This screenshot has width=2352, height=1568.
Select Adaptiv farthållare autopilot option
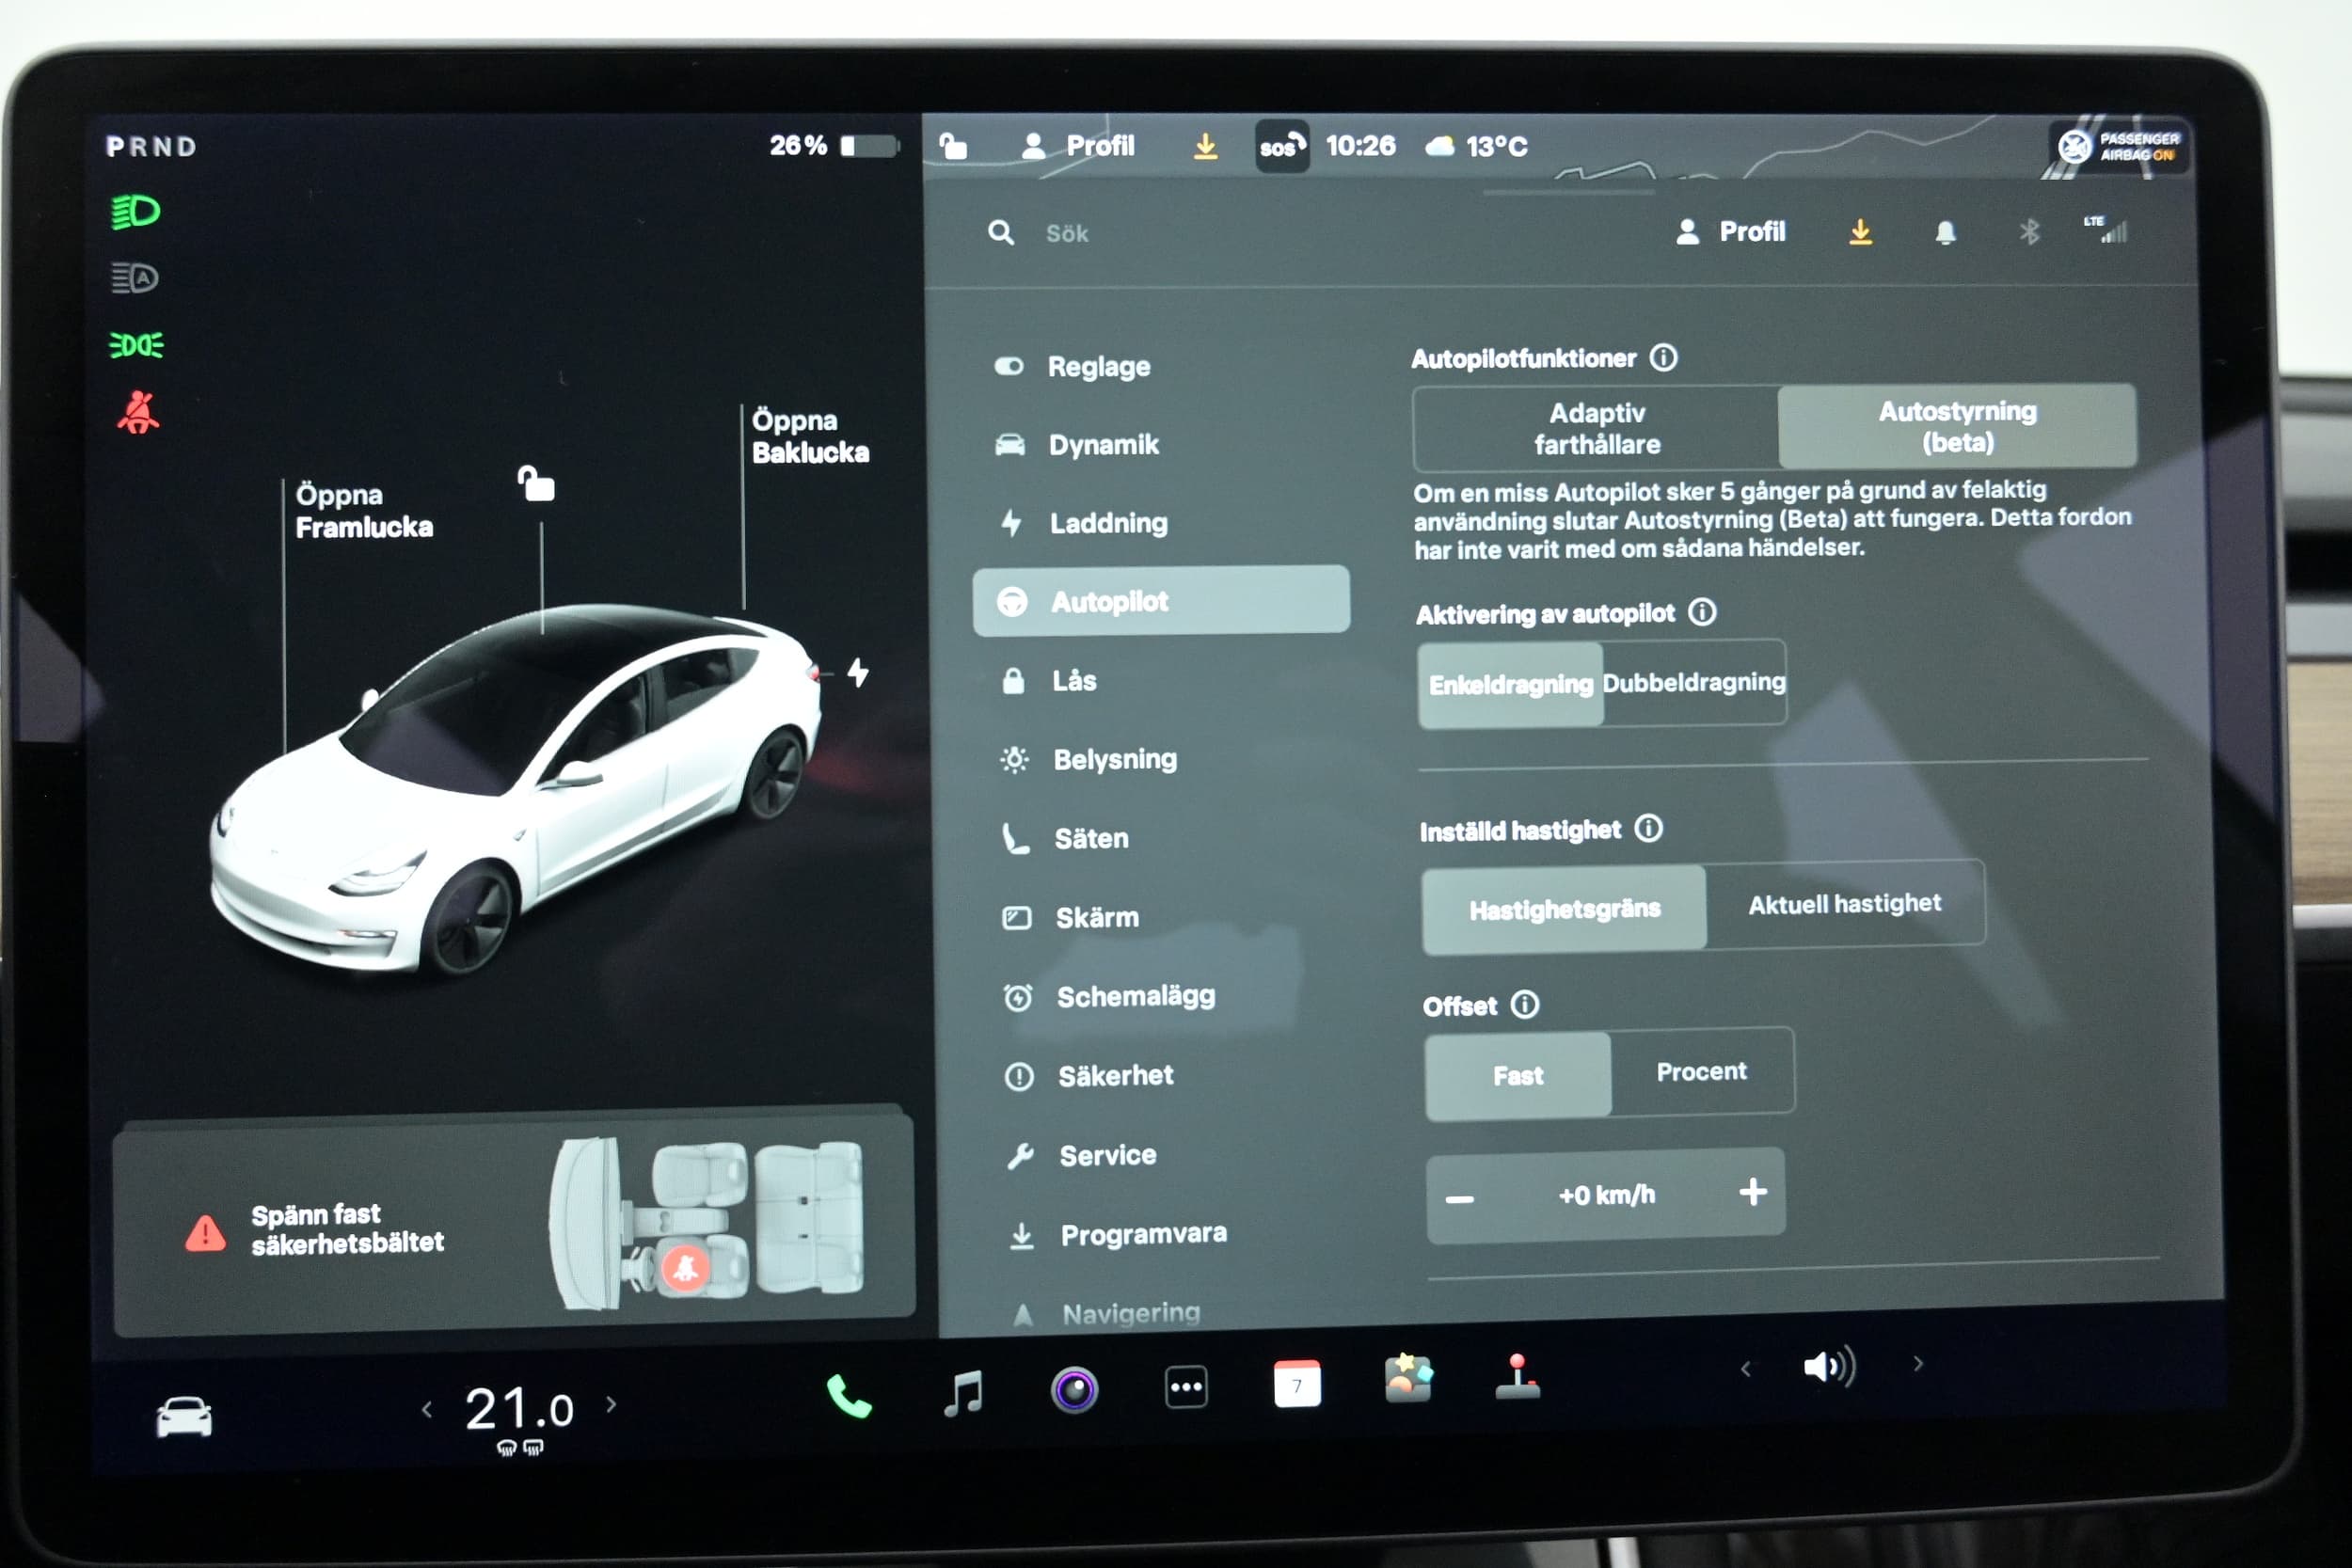point(1597,429)
